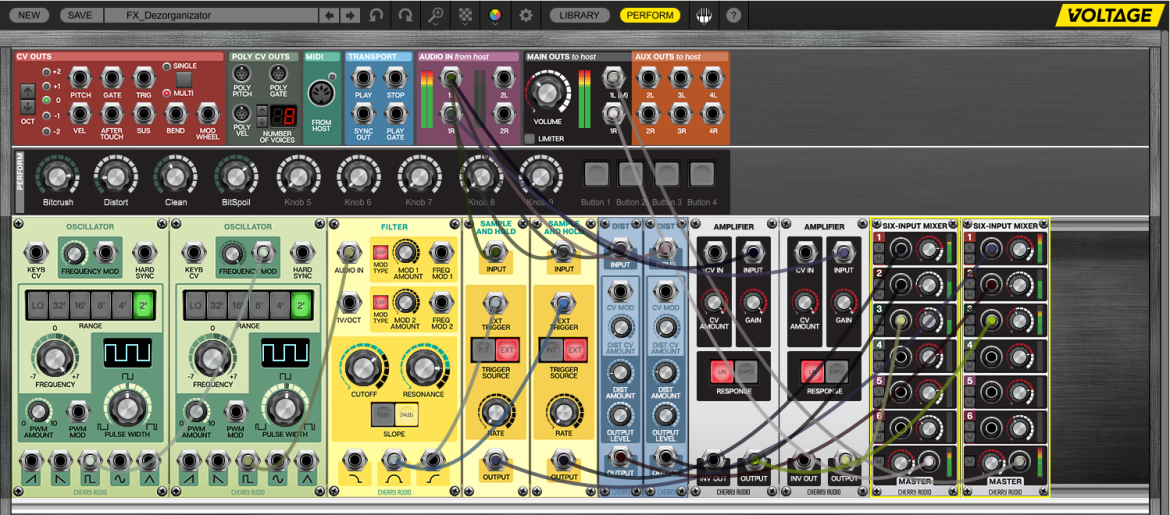Click perform Button 4
The height and width of the screenshot is (515, 1170).
pos(702,174)
